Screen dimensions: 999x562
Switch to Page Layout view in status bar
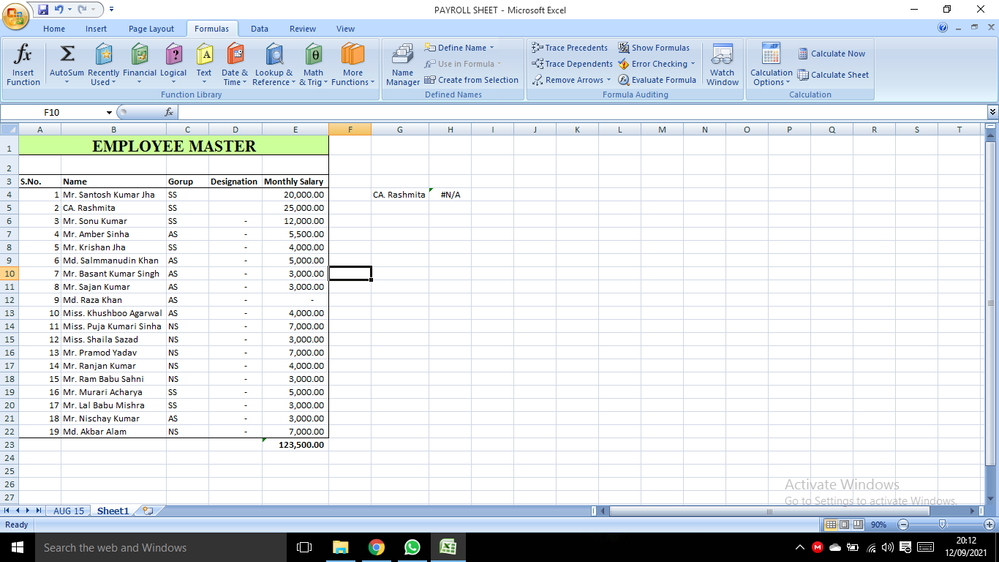(844, 524)
